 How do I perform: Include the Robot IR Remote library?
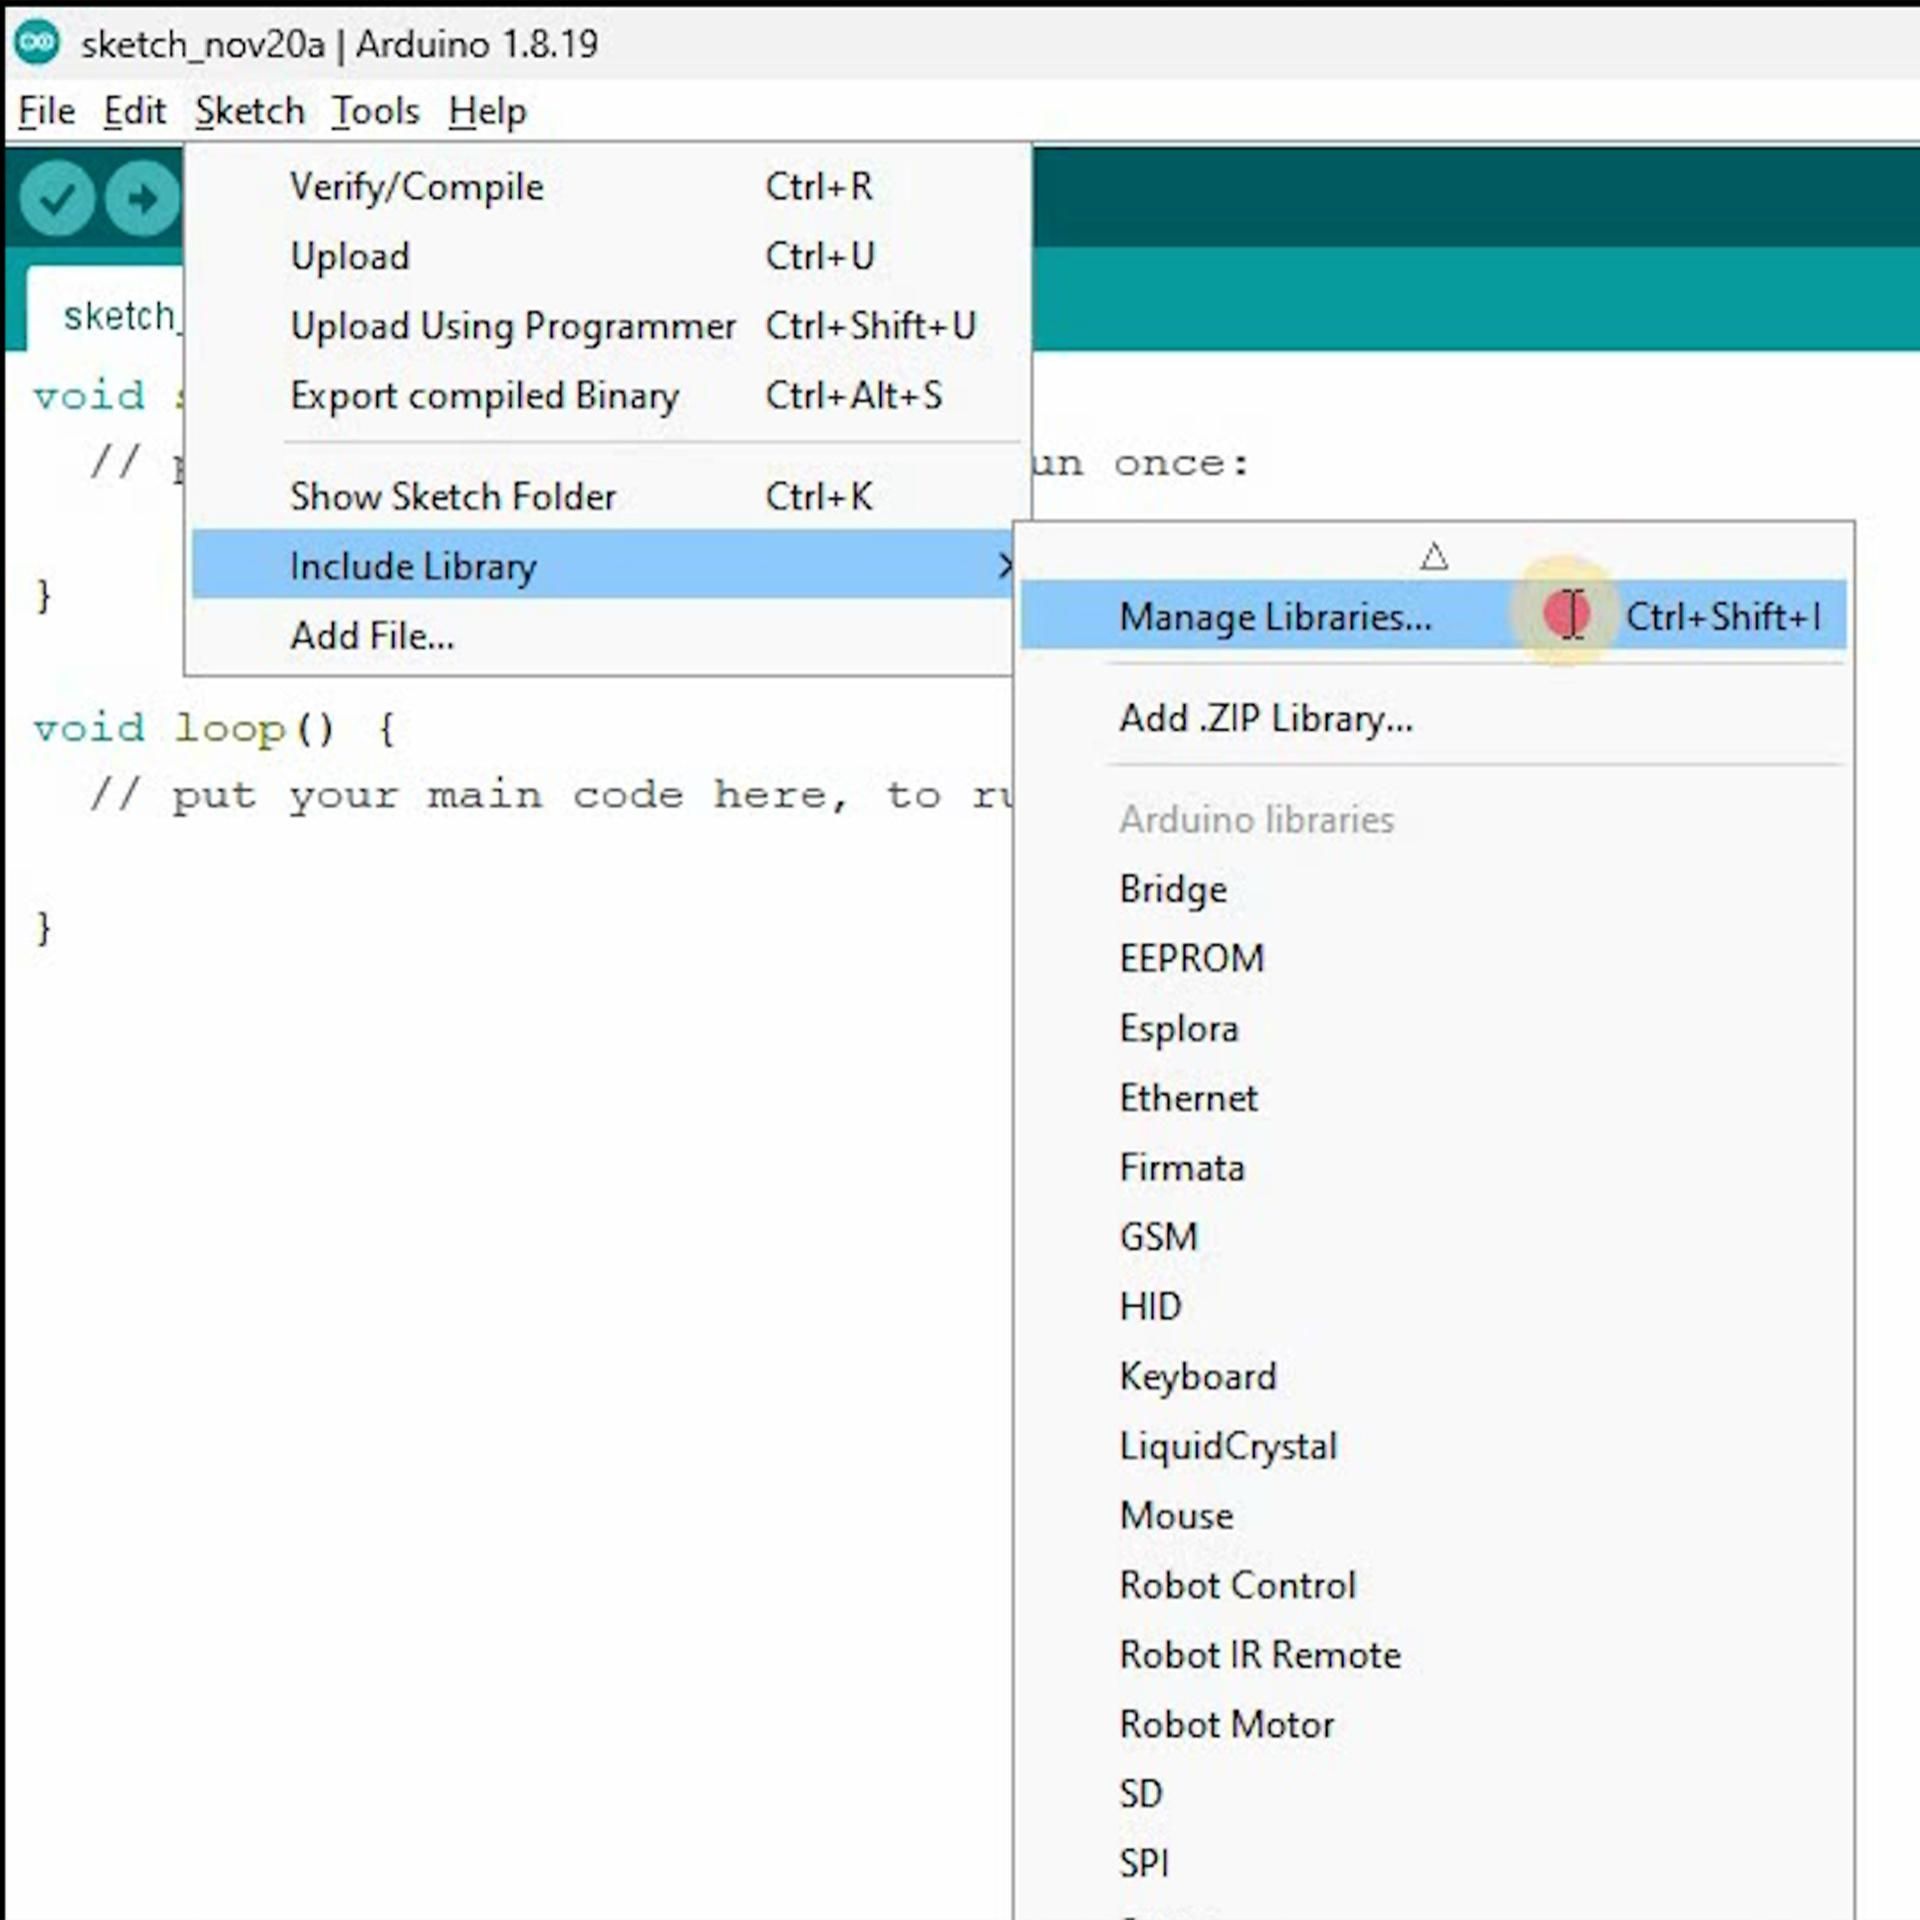pos(1259,1655)
